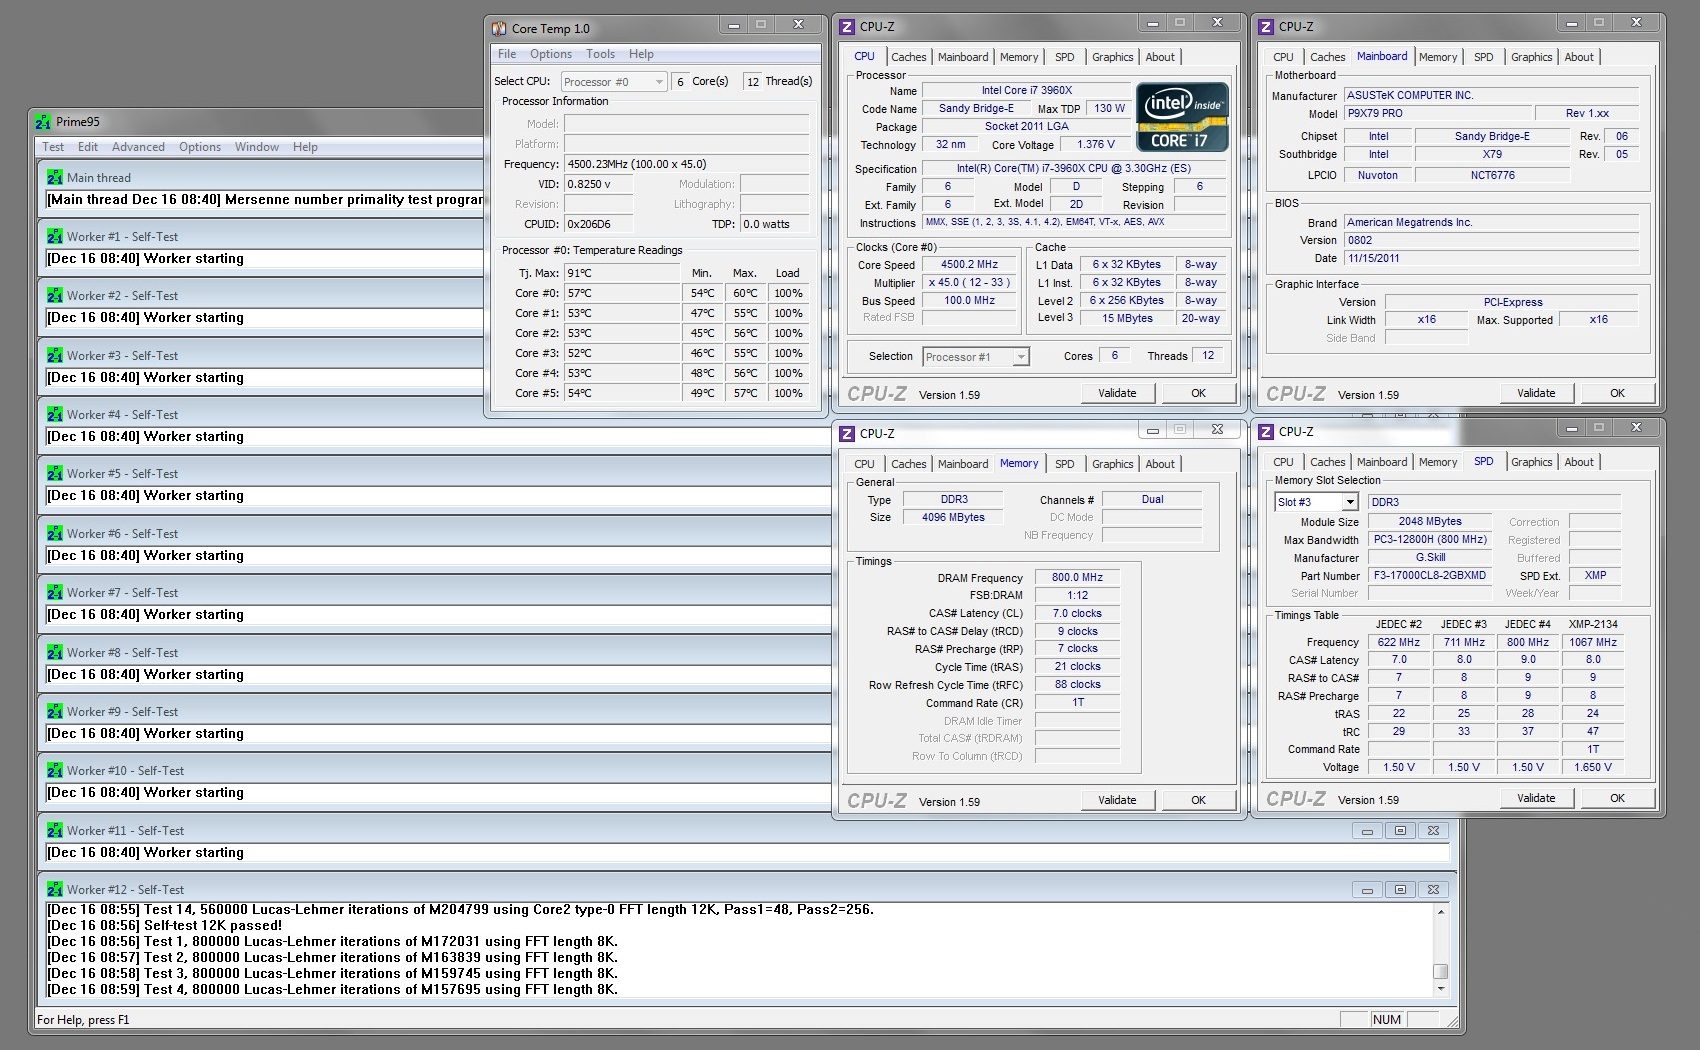Click the Worker #12 Self-Test window icon
Screen dimensions: 1700x1050
click(54, 889)
